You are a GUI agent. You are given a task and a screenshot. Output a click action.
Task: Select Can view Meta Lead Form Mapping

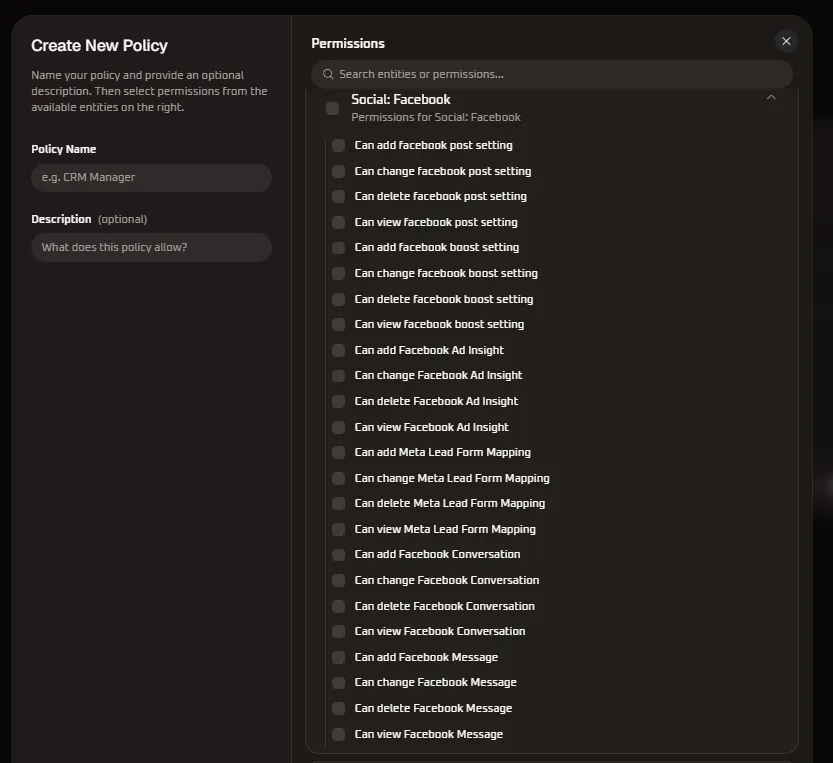tap(338, 529)
